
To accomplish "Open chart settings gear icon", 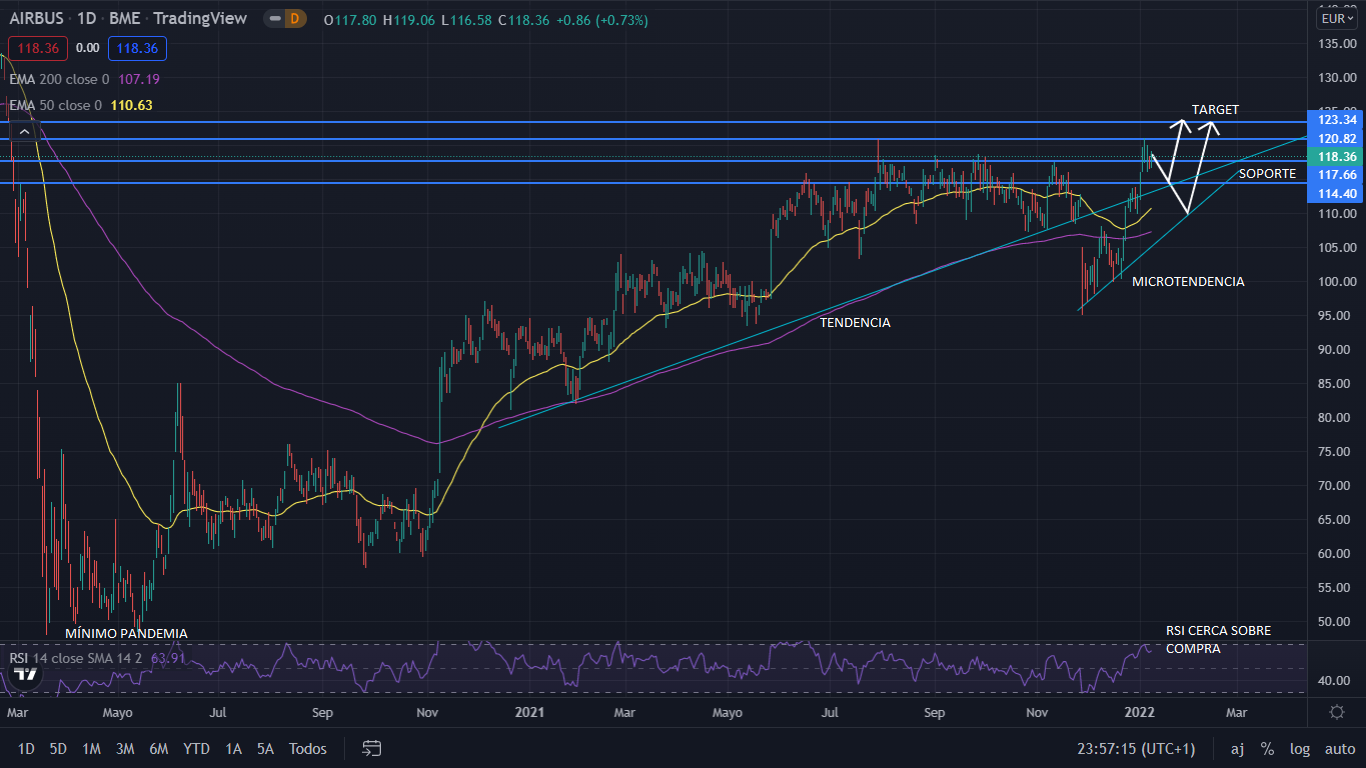I will click(x=1337, y=712).
